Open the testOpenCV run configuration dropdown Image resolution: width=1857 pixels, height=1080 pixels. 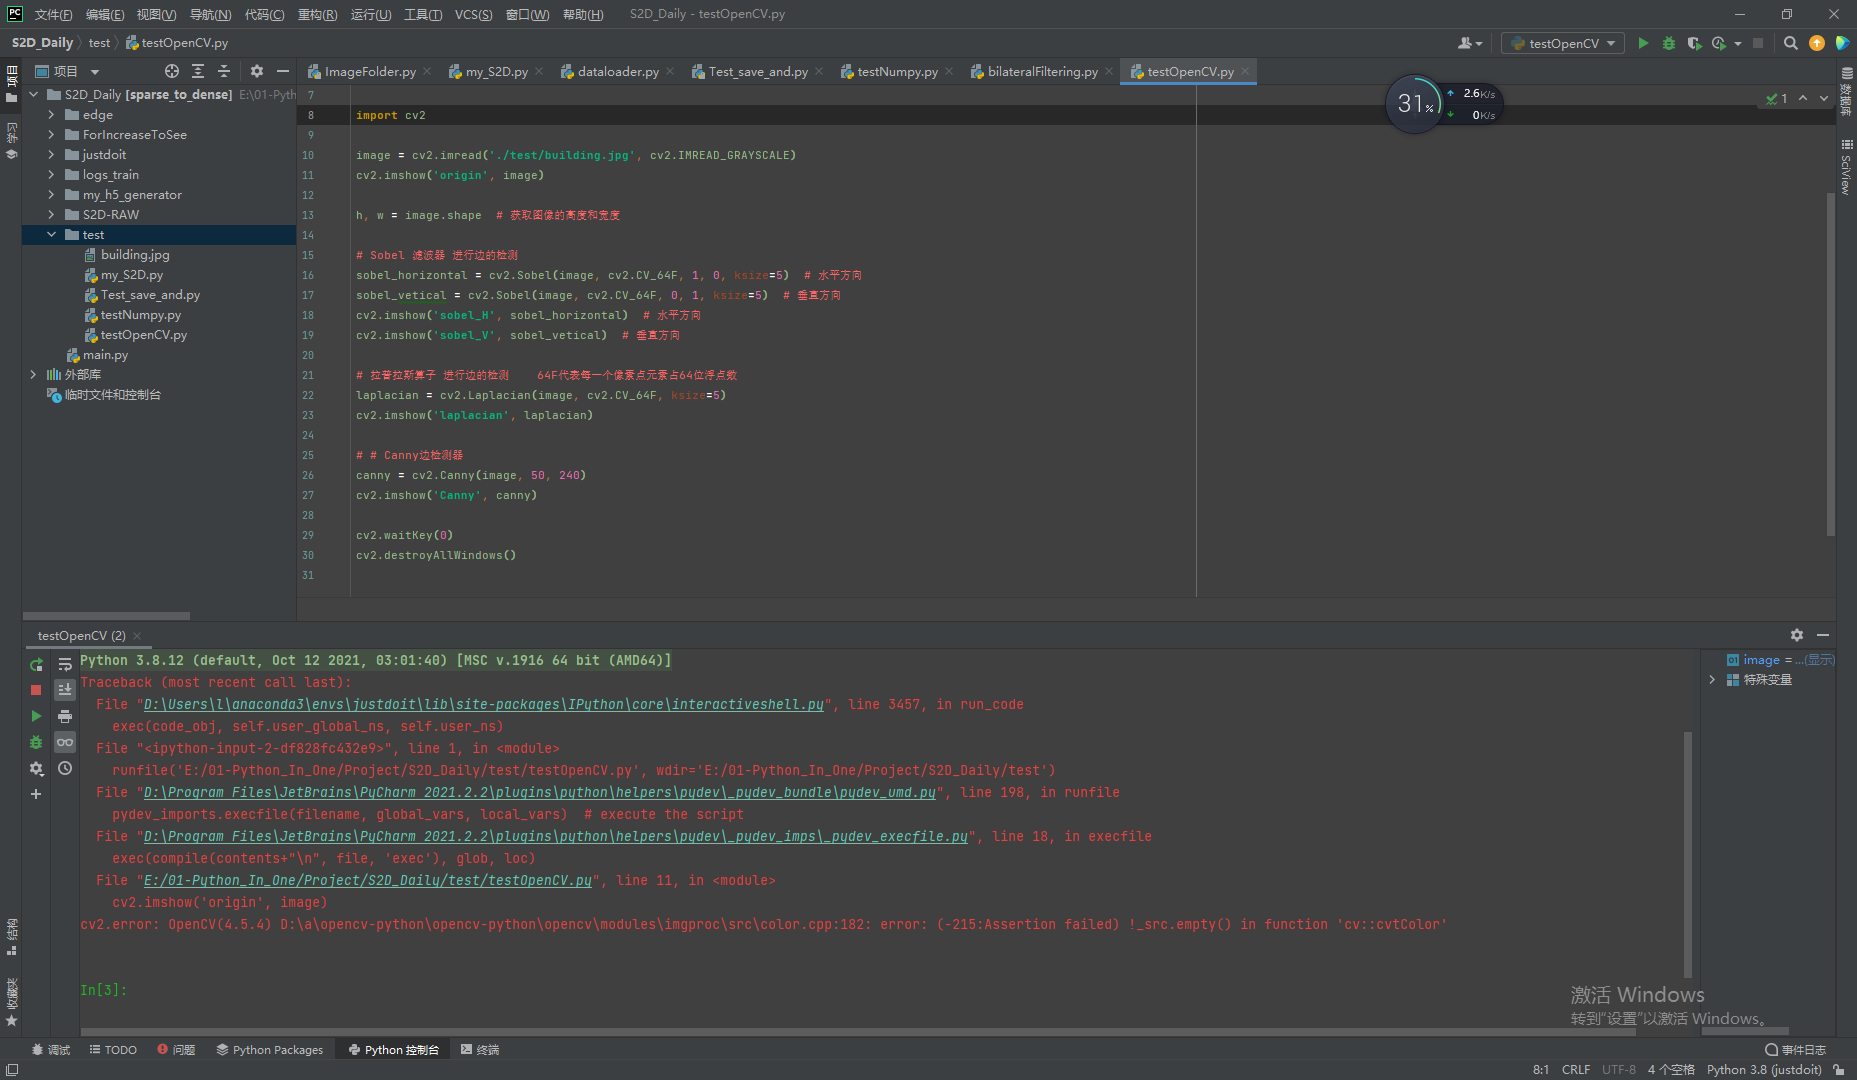(x=1562, y=43)
